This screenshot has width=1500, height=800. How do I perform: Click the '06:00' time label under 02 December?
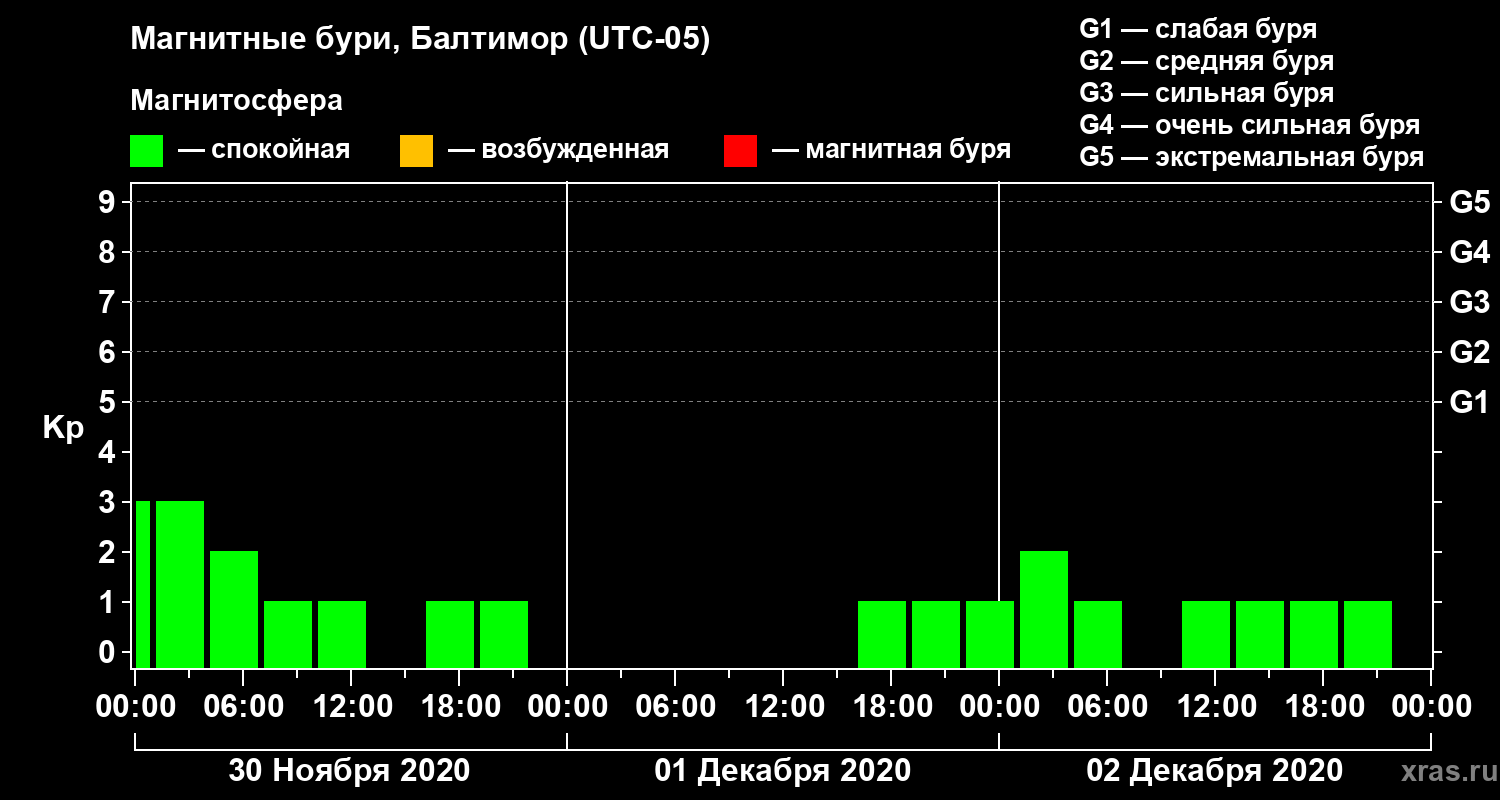tap(1107, 707)
